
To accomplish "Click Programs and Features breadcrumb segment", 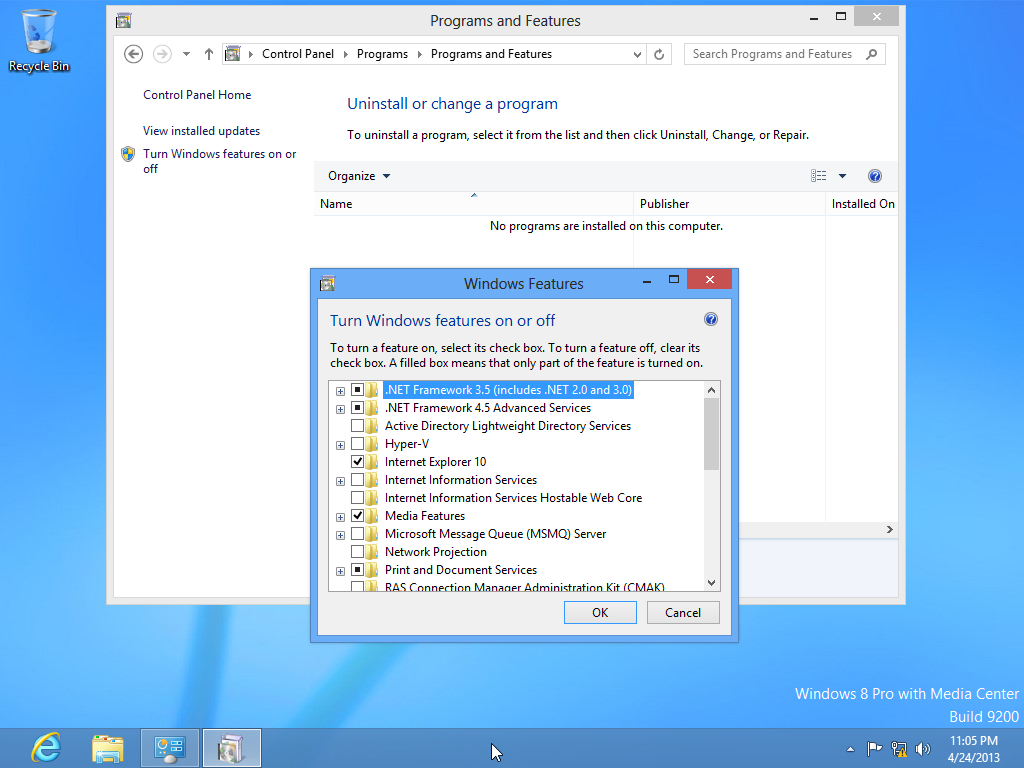I will 491,54.
